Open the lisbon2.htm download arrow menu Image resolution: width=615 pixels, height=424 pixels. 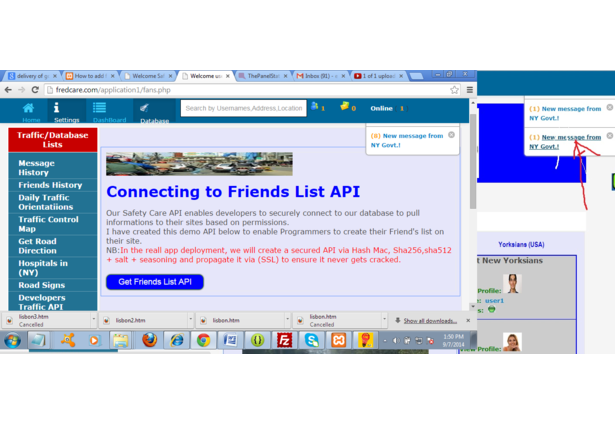click(x=190, y=319)
